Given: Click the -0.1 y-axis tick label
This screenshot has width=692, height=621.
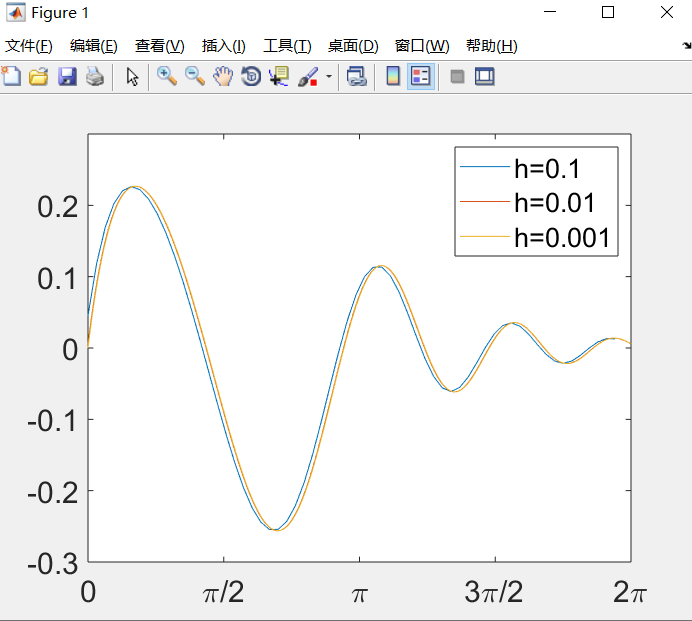Looking at the screenshot, I should [x=53, y=421].
